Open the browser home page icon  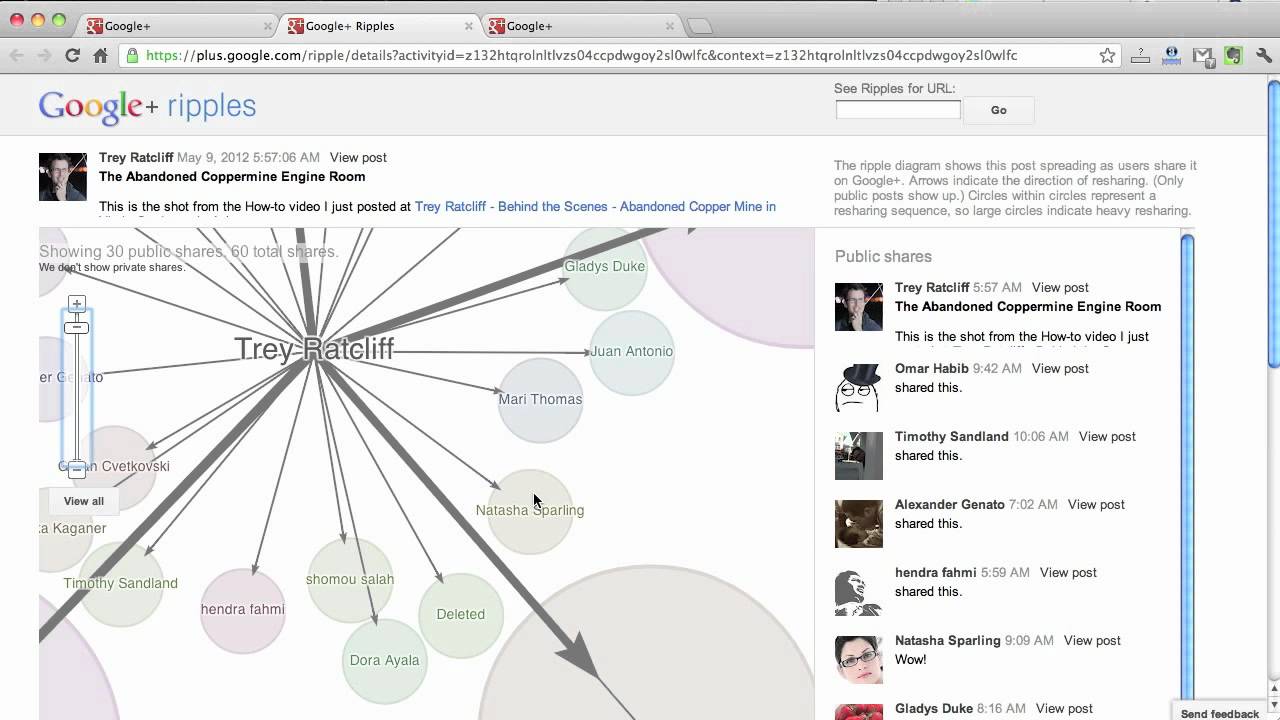click(x=100, y=56)
